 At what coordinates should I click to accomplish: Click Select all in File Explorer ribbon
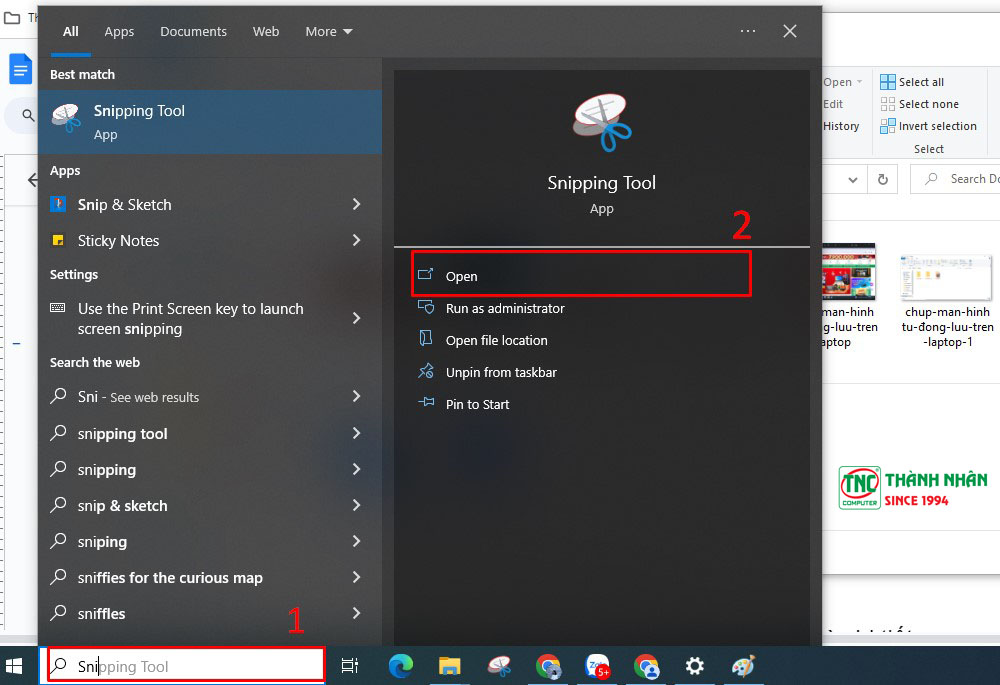click(x=912, y=82)
